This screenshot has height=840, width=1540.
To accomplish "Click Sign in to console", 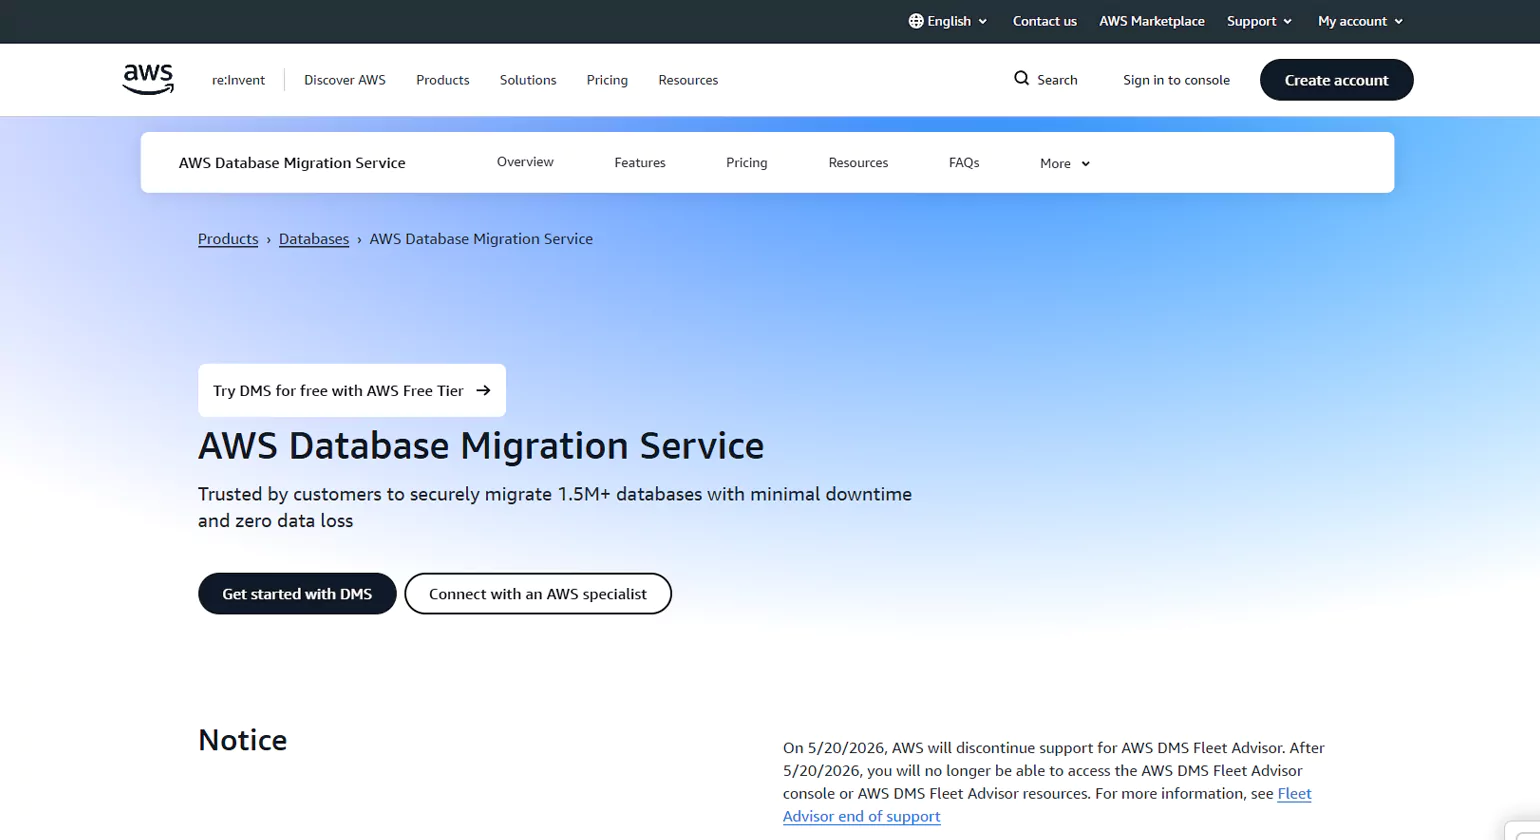I will pos(1176,79).
